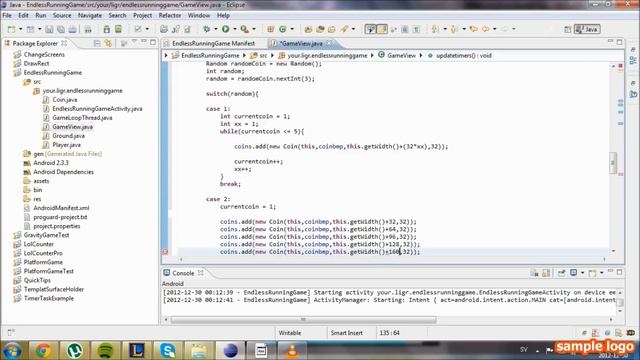
Task: Open the Run button dropdown arrow
Action: tap(235, 29)
